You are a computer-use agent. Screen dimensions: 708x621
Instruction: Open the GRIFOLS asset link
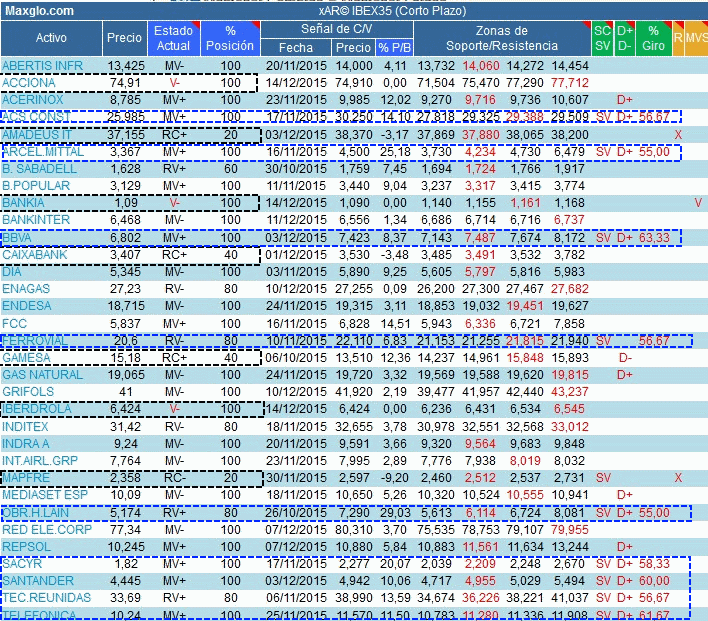pos(28,392)
